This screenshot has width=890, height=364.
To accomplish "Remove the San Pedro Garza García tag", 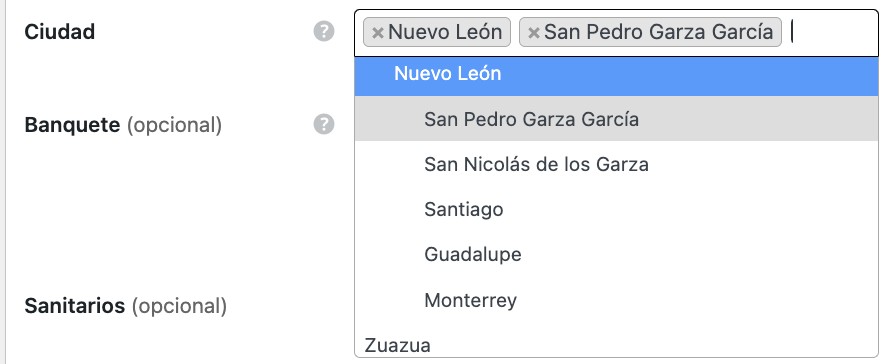I will (534, 32).
